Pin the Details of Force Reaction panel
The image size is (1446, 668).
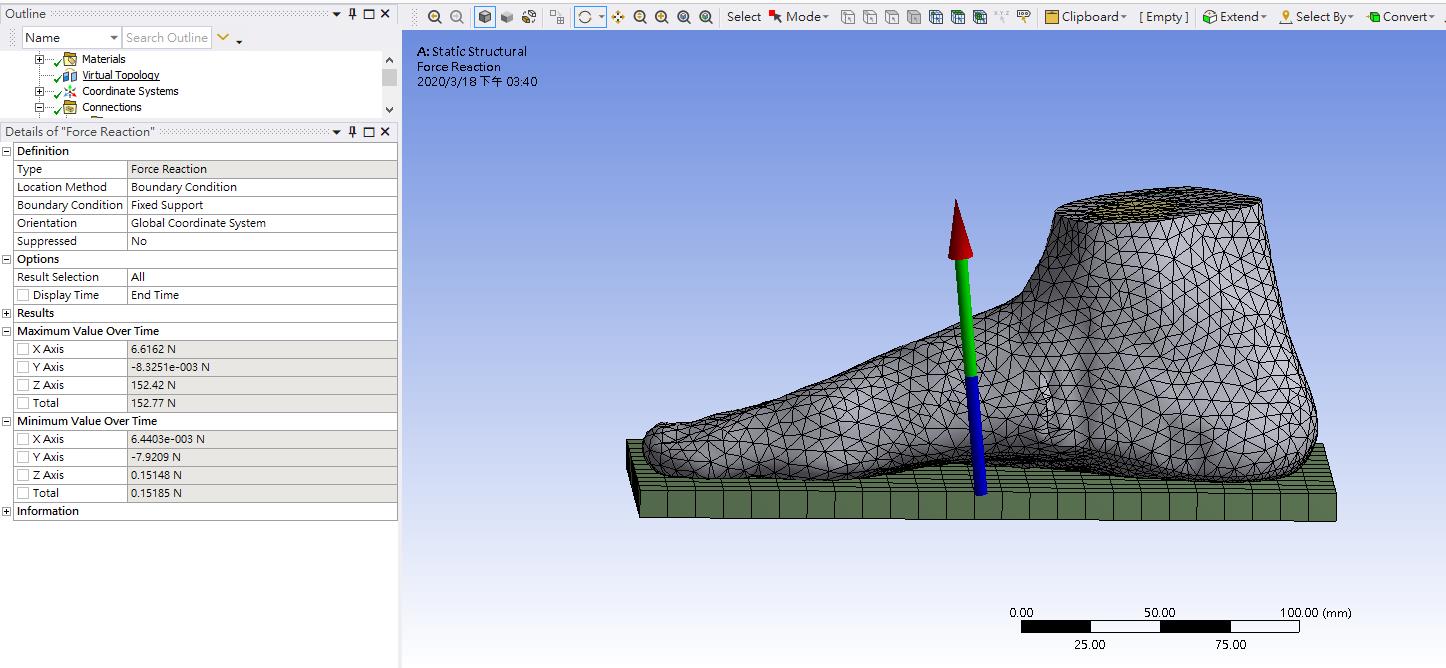(x=352, y=132)
